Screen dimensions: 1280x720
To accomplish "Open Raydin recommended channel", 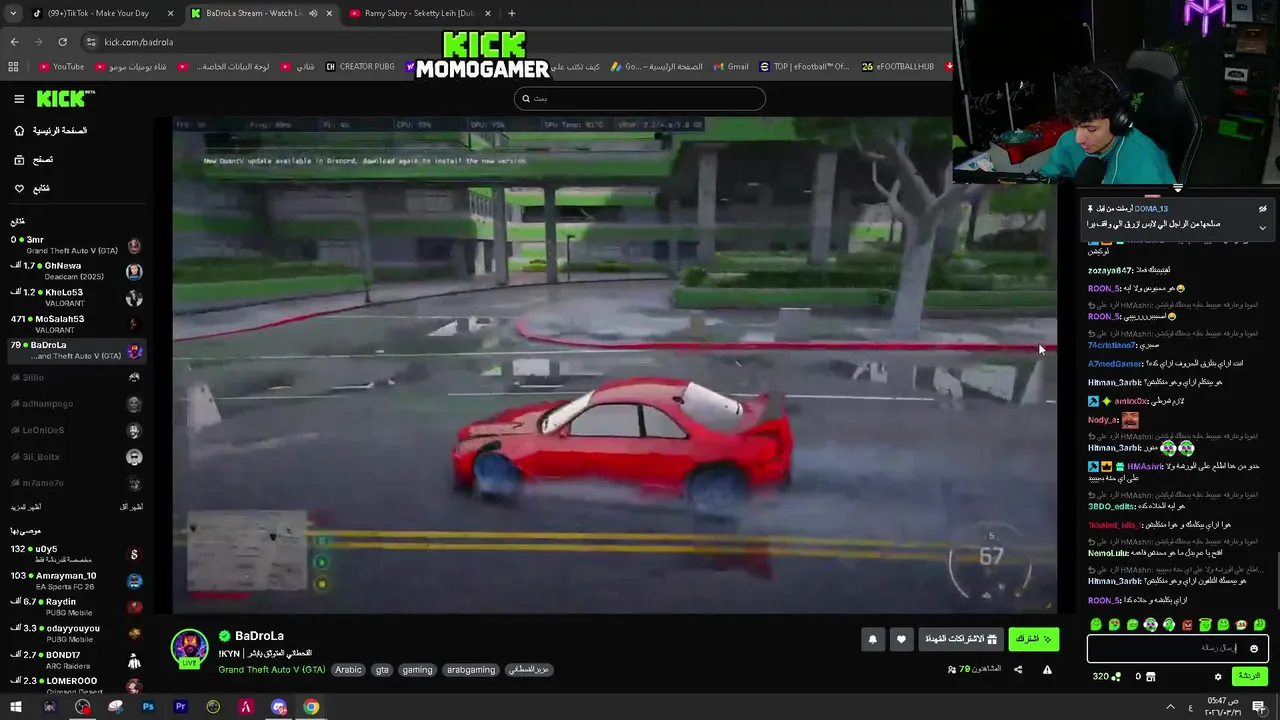I will pyautogui.click(x=76, y=607).
